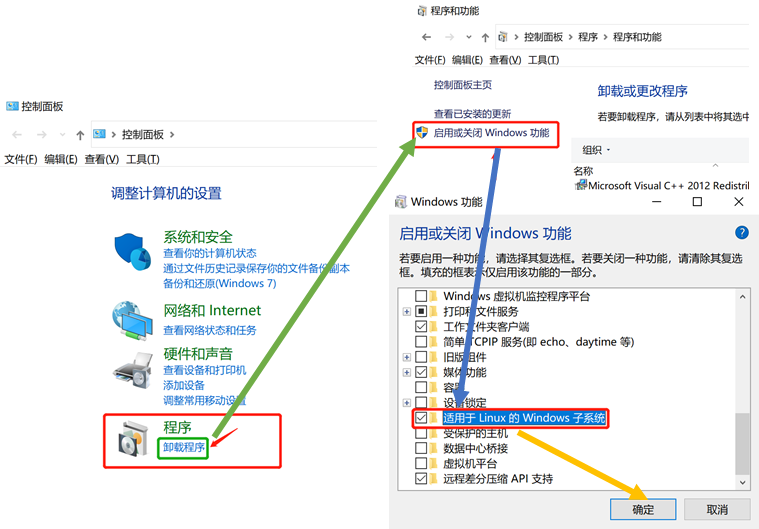759x529 pixels.
Task: Open 启用或关闭 Windows 功能 link
Action: click(x=491, y=133)
